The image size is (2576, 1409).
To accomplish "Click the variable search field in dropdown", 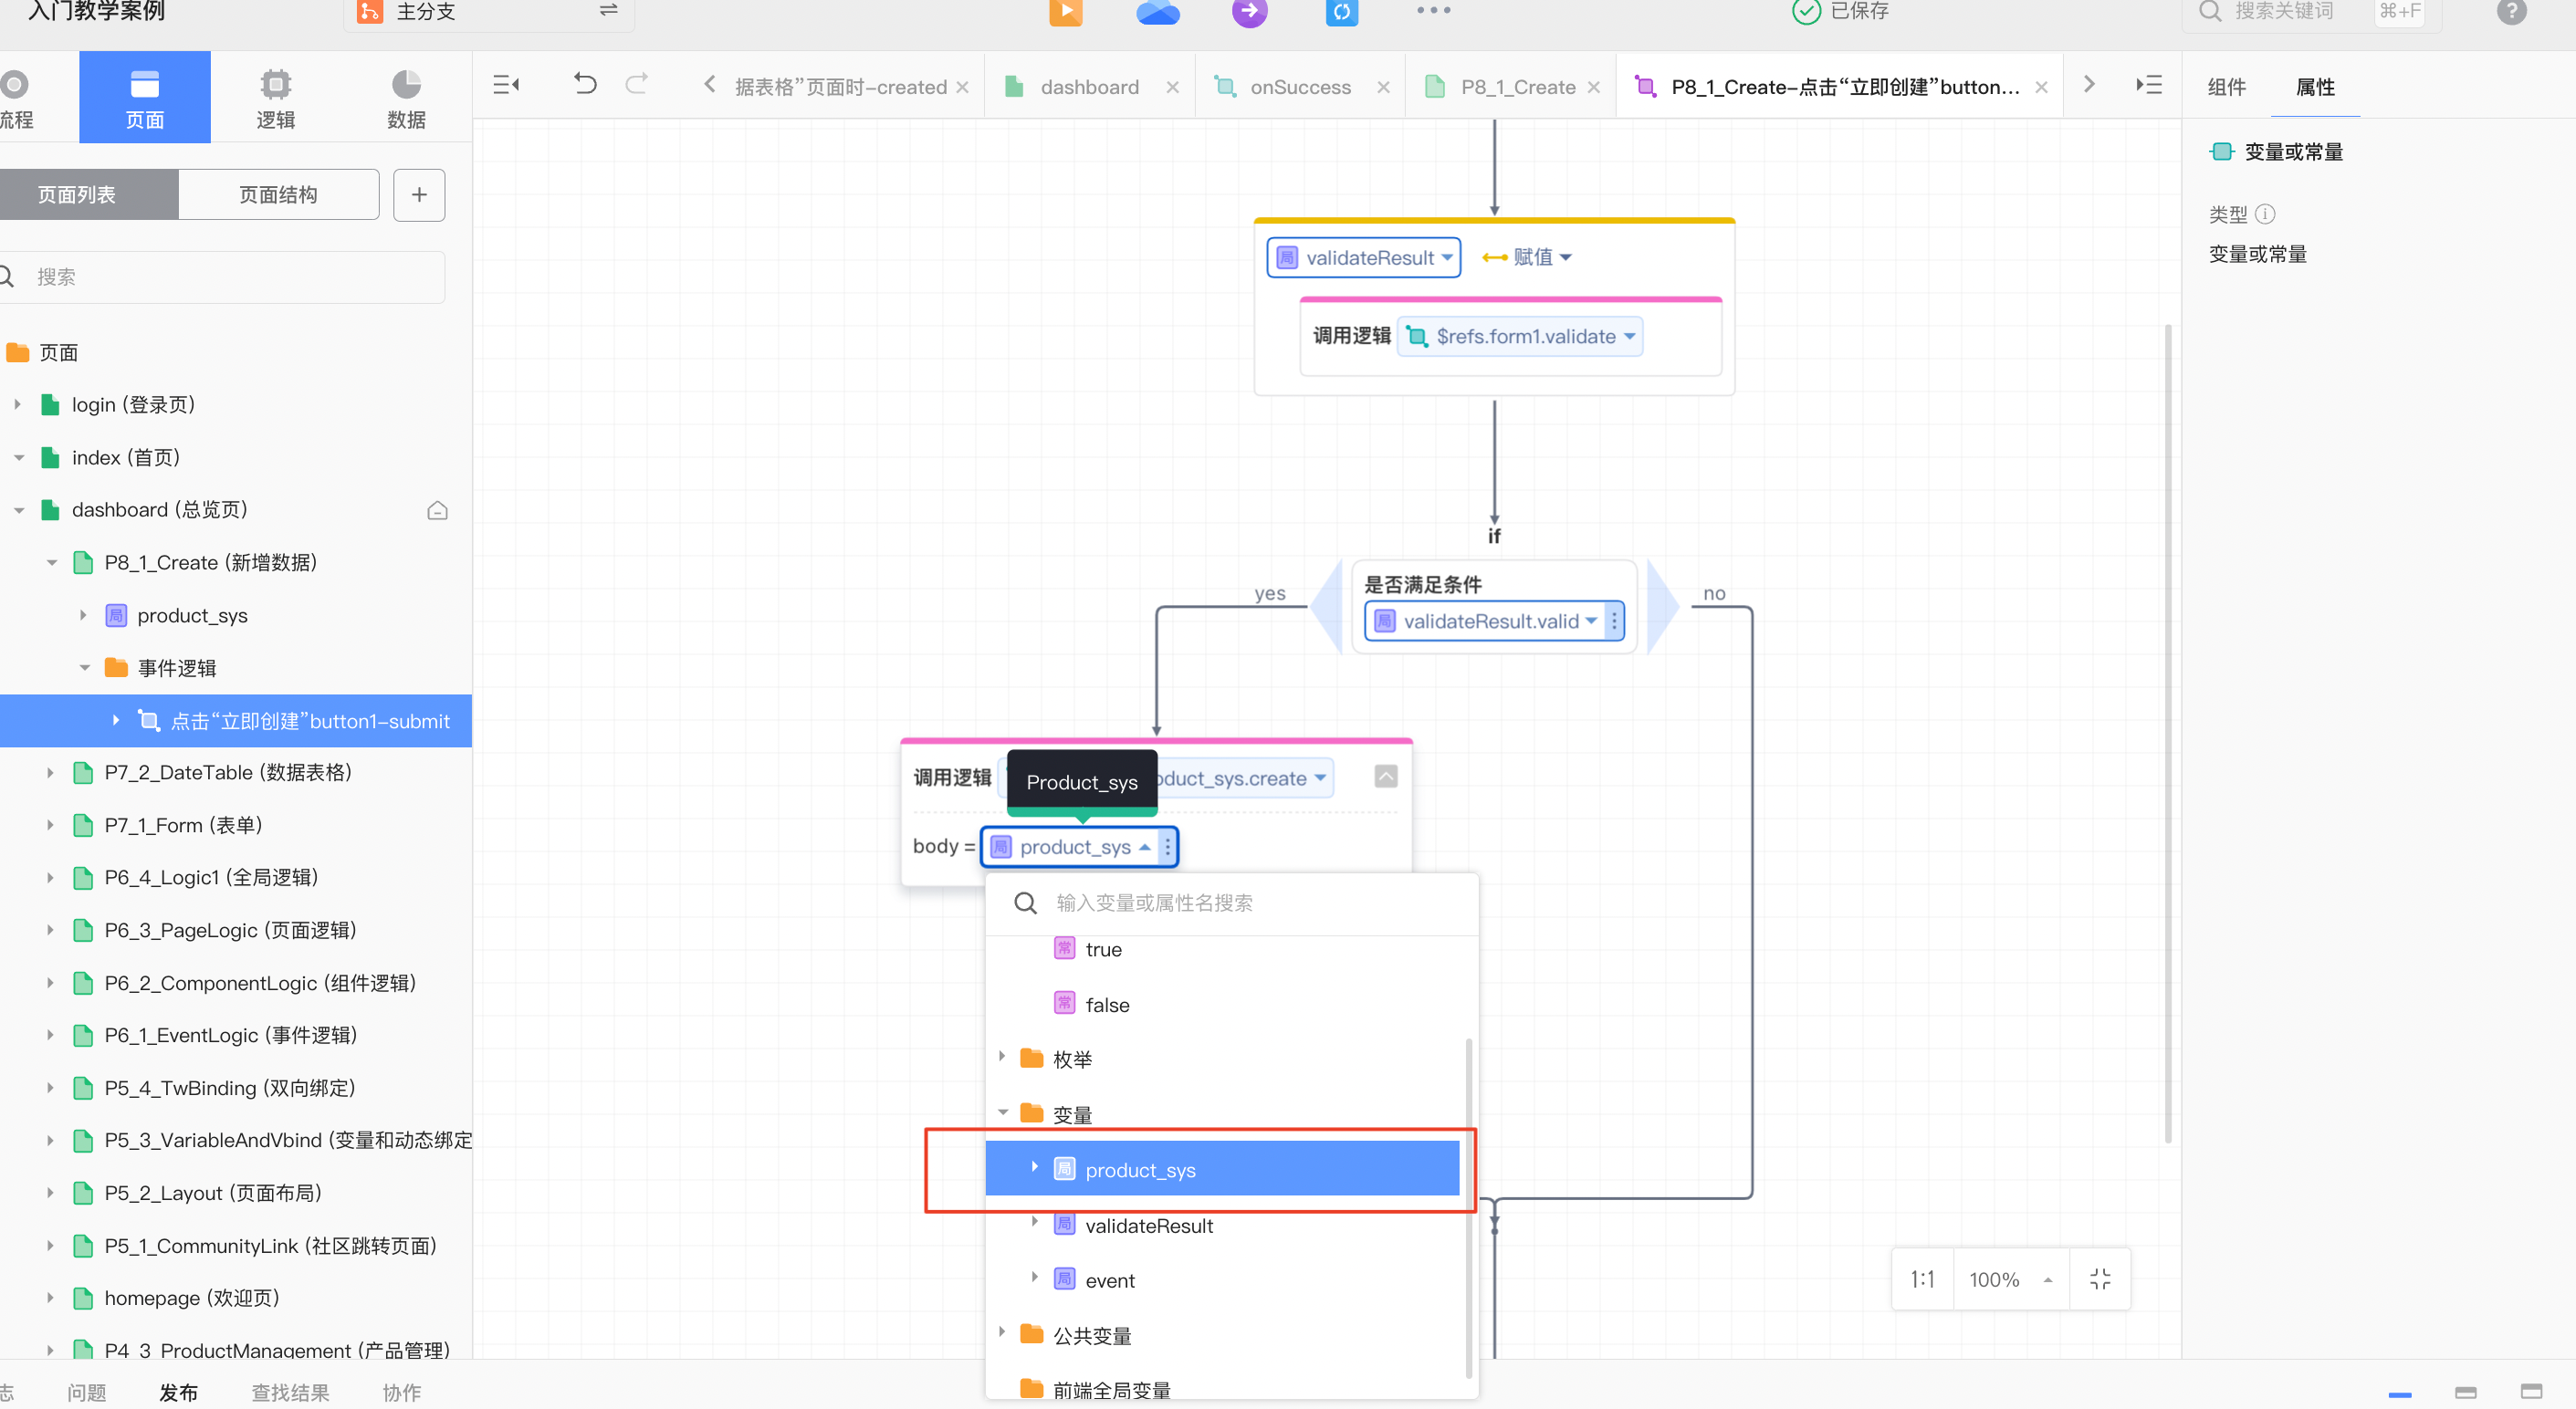I will (x=1232, y=903).
